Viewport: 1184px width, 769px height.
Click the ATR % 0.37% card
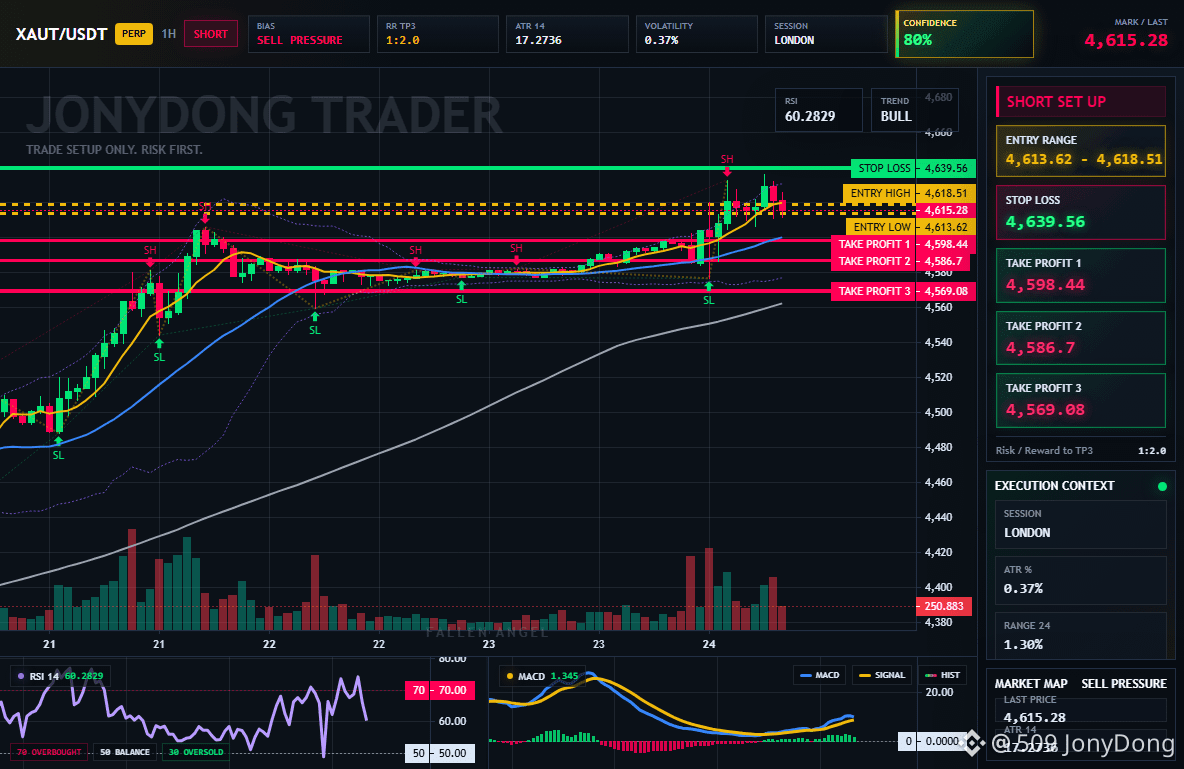tap(1081, 580)
